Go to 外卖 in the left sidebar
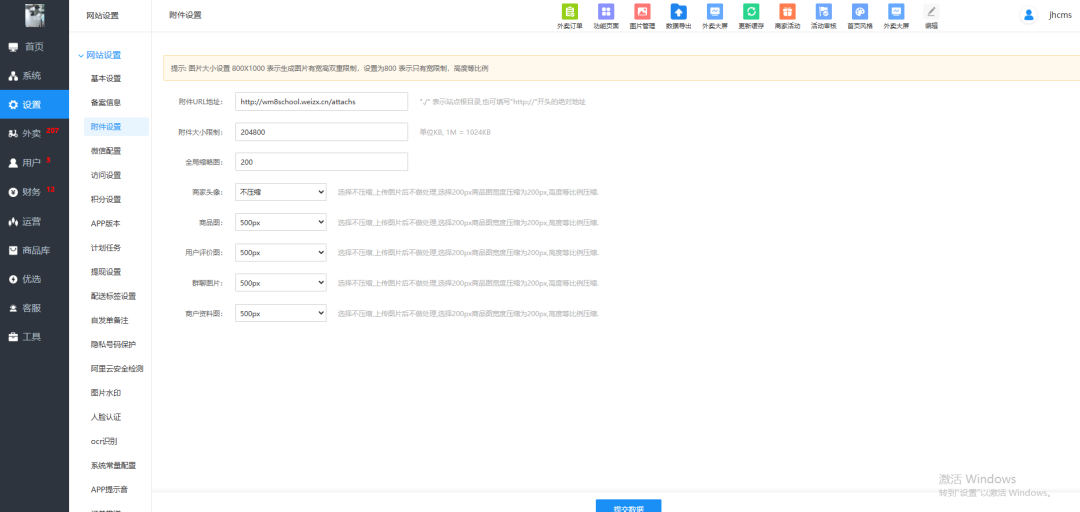Image resolution: width=1080 pixels, height=512 pixels. 33,133
